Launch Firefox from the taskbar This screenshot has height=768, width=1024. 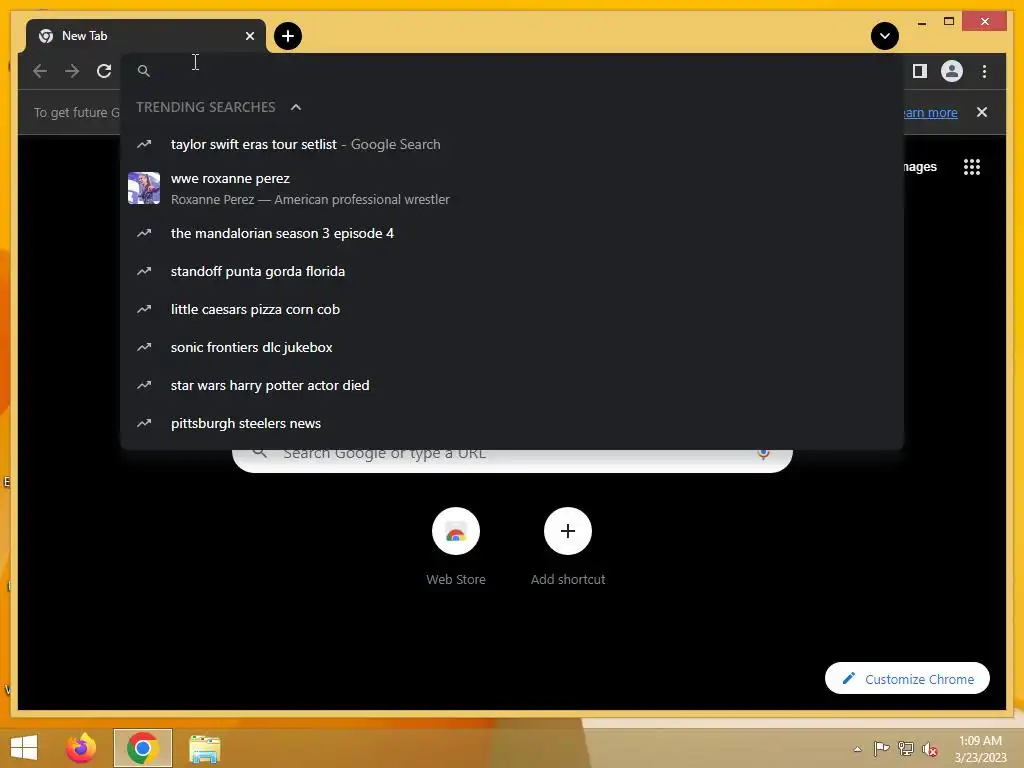point(81,748)
